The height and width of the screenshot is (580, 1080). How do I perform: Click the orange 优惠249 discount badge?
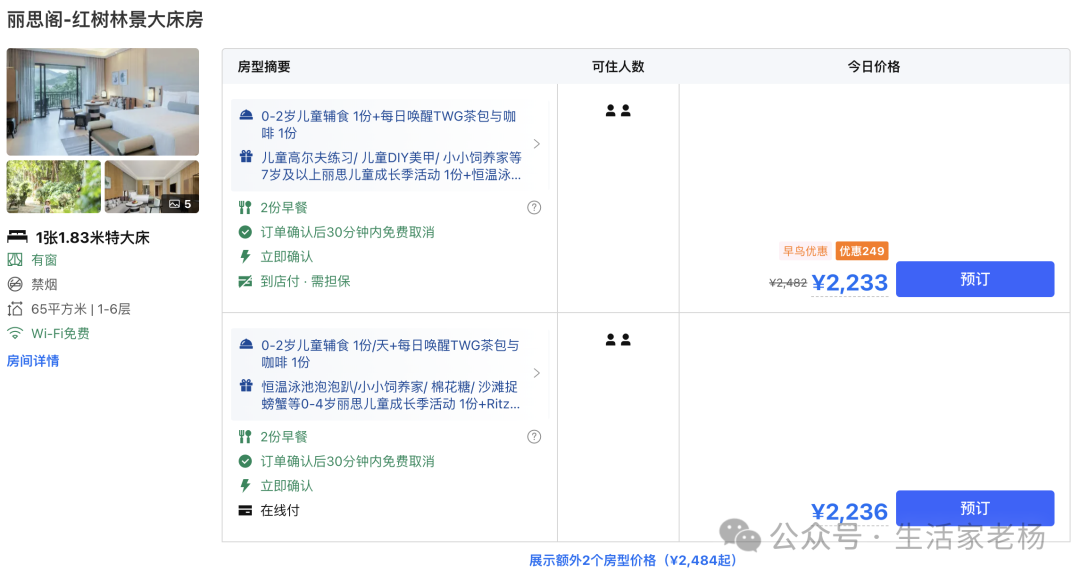pos(862,251)
